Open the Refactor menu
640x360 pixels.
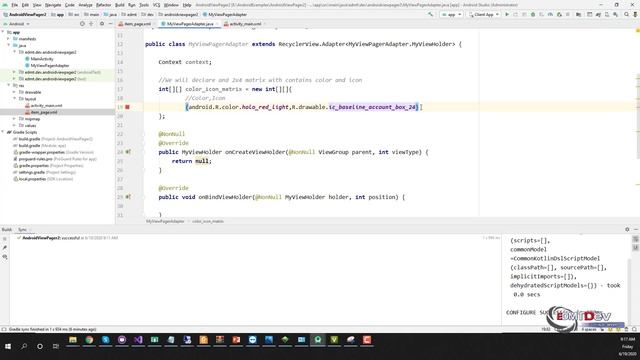[x=103, y=5]
